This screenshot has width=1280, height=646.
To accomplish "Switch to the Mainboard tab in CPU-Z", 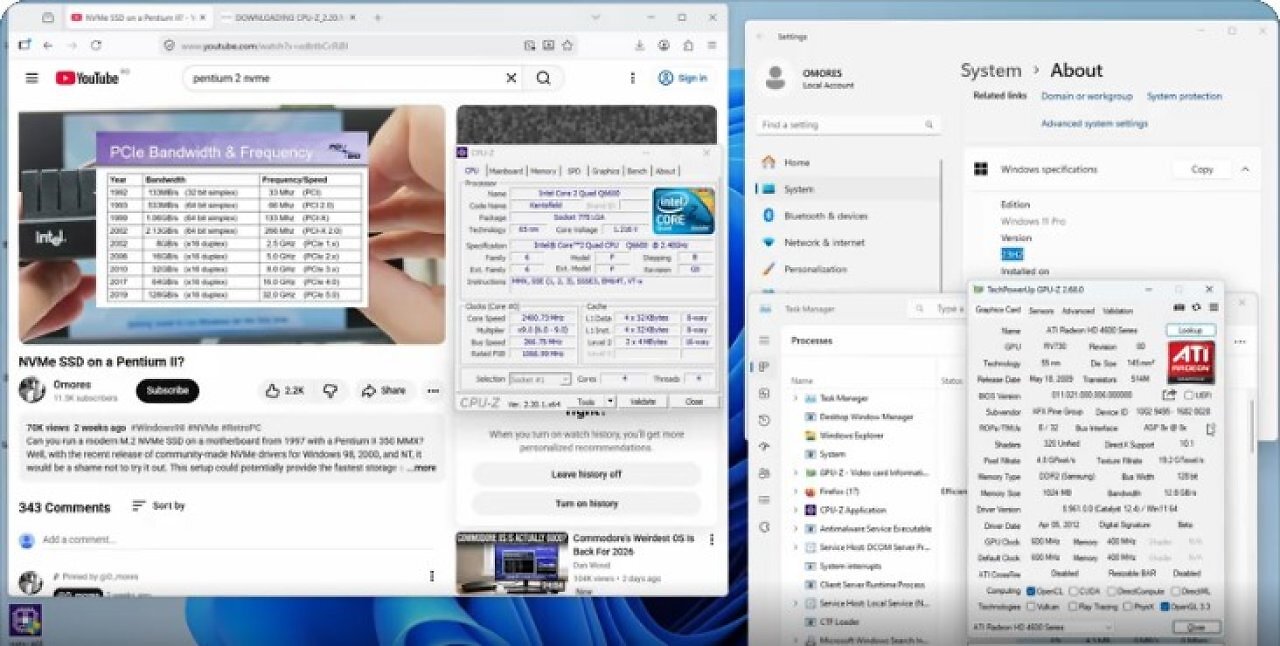I will pos(506,171).
